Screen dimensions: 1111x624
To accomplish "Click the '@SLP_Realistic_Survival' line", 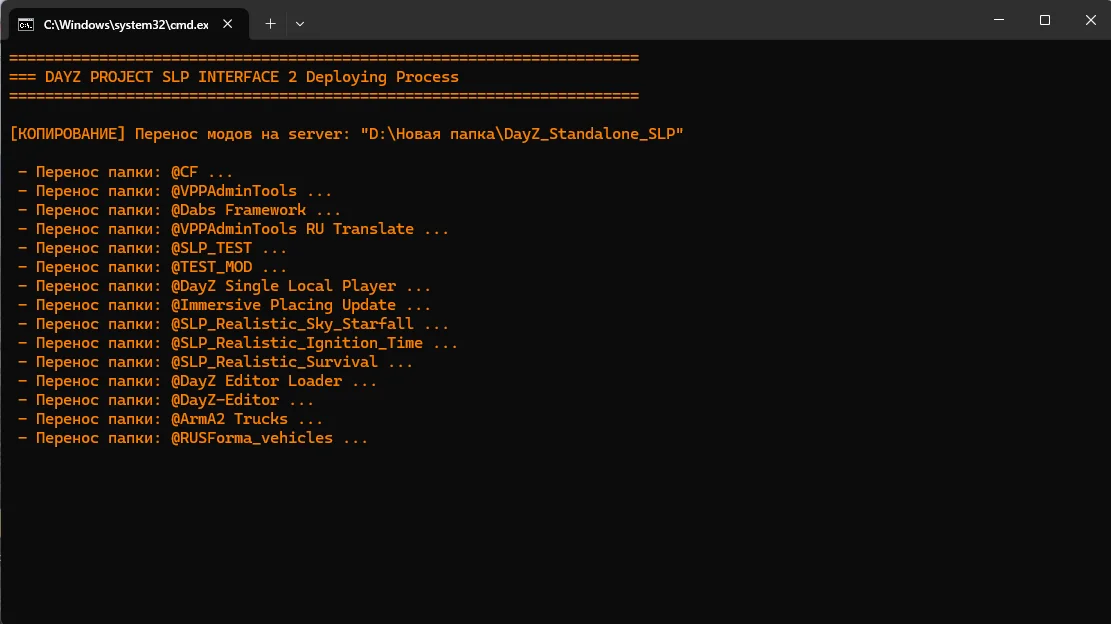I will click(x=215, y=362).
